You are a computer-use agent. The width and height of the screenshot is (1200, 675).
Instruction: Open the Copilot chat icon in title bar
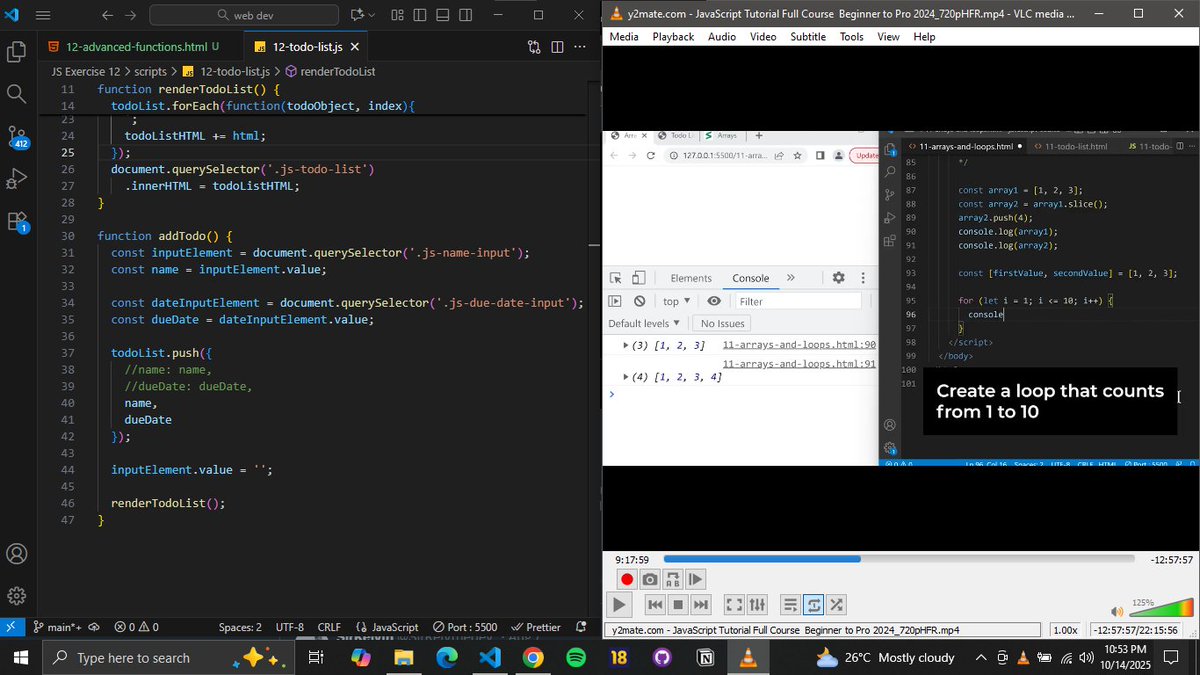358,15
